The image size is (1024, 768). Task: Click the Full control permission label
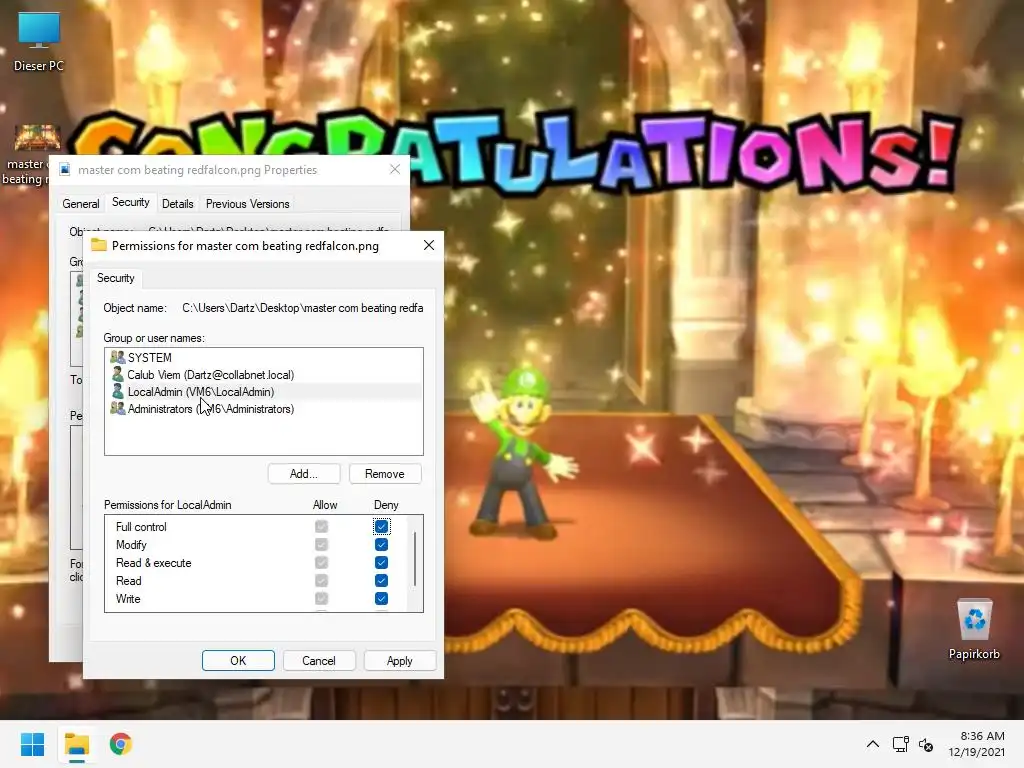tap(141, 526)
